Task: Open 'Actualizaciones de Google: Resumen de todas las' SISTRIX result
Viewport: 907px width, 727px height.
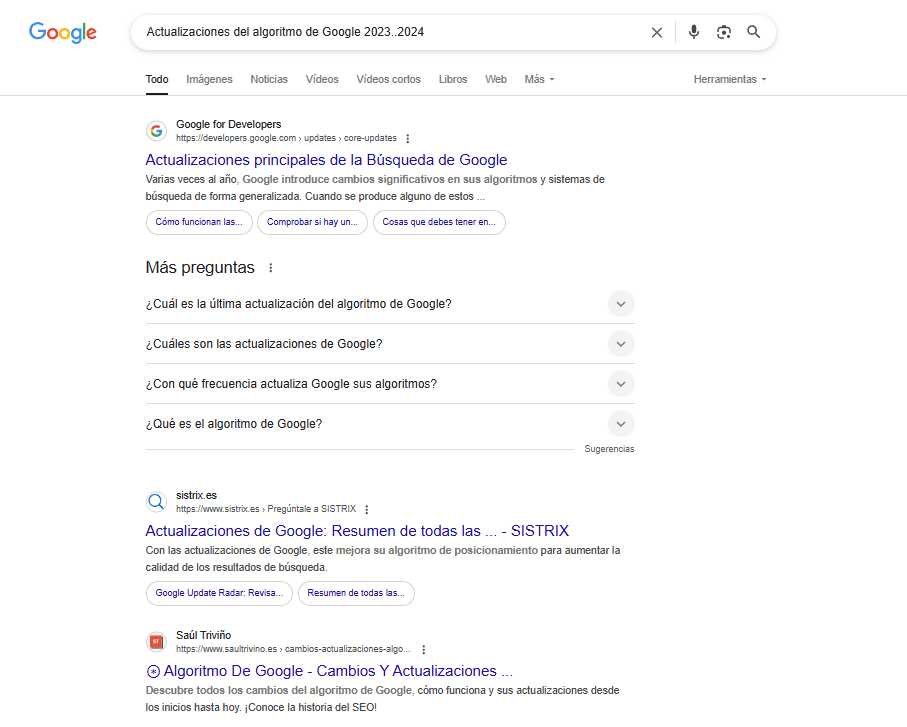Action: pyautogui.click(x=357, y=531)
